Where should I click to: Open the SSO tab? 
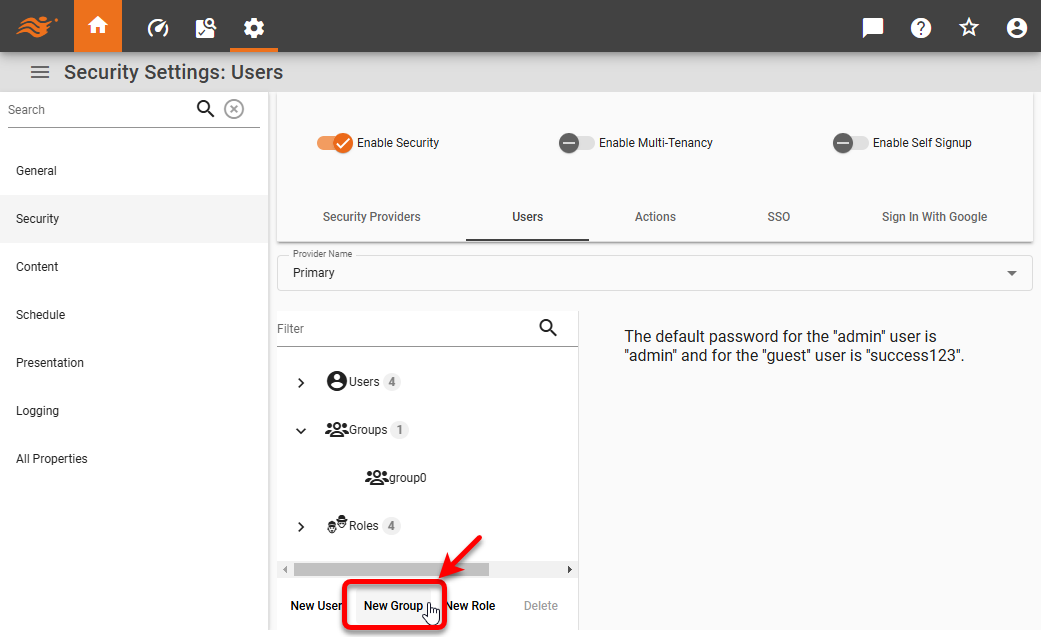(778, 216)
